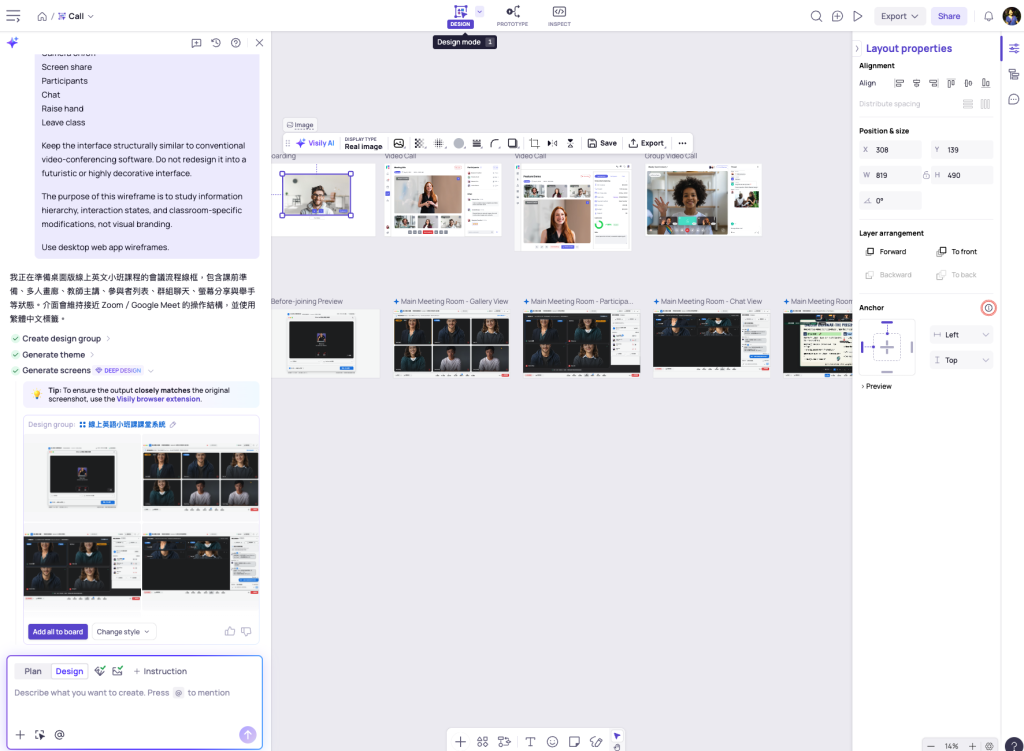Click the Share button
This screenshot has width=1024, height=751.
tap(949, 16)
